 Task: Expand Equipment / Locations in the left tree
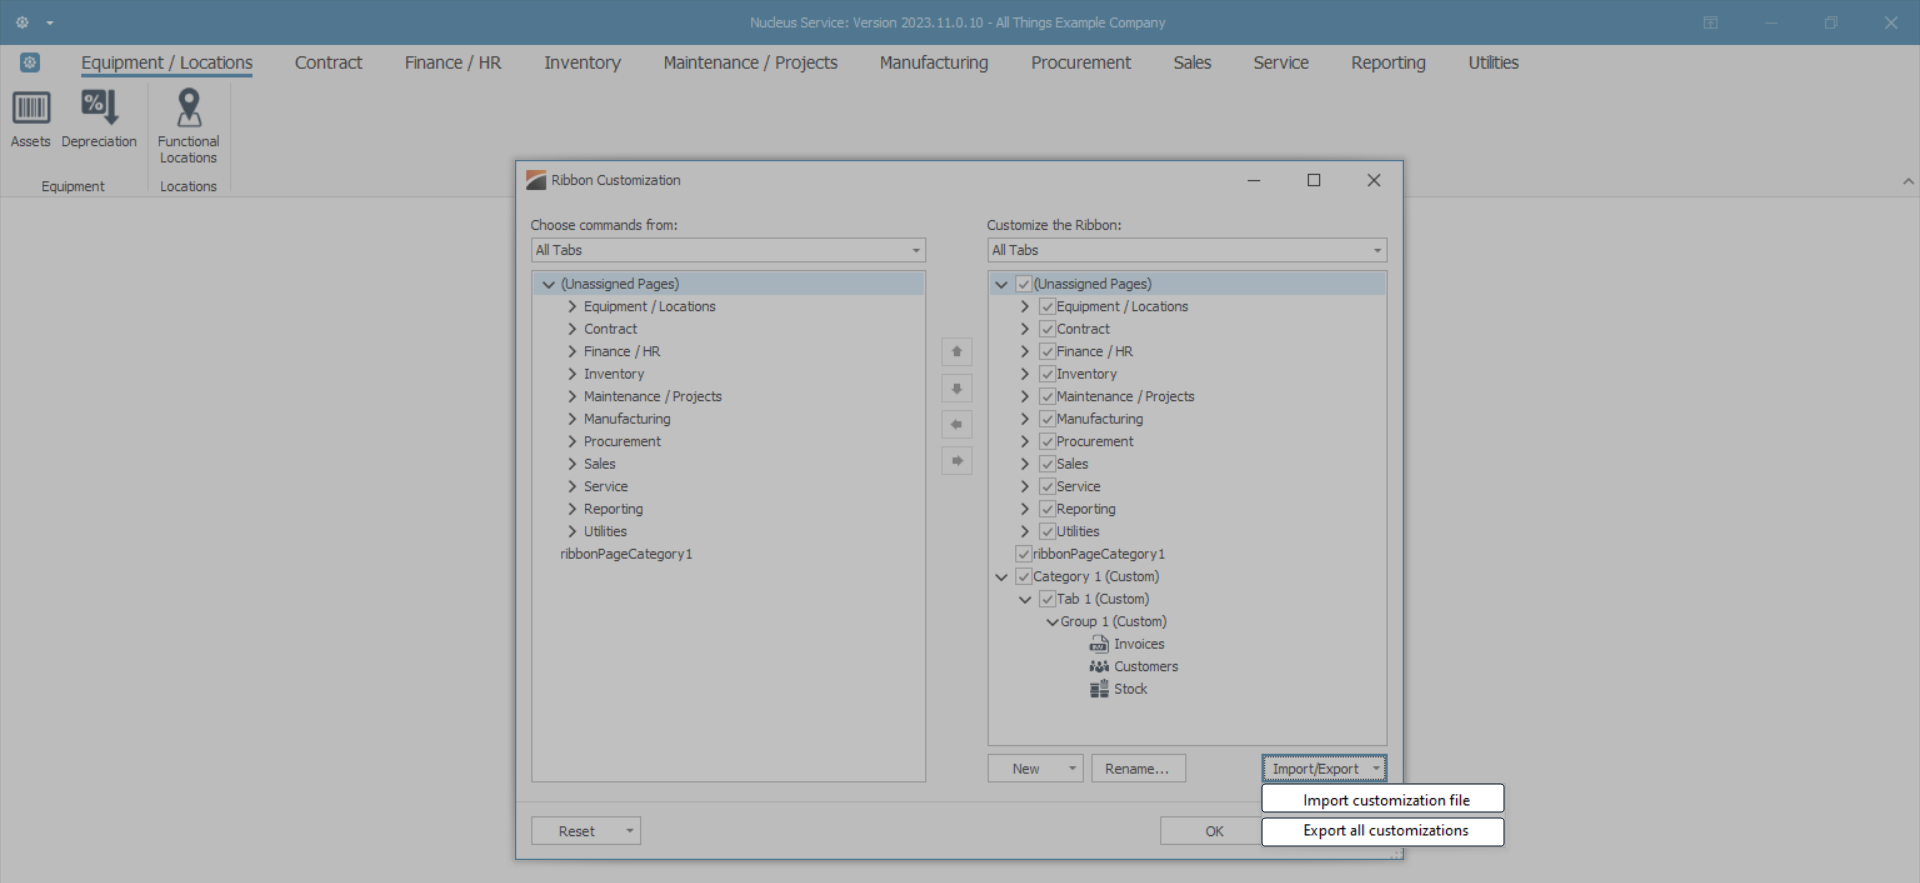(572, 307)
